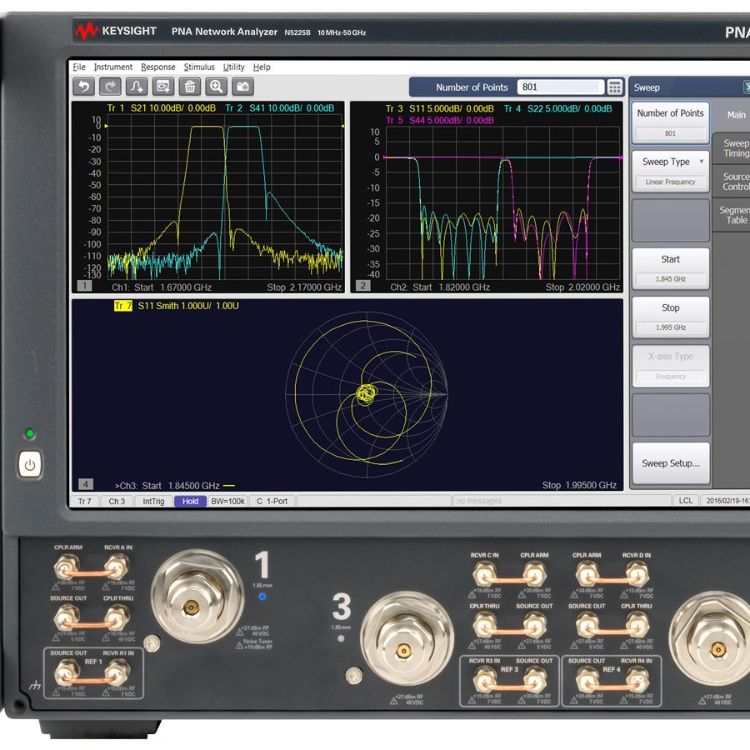Click the Add Trace toolbar icon
Viewport: 750px width, 750px height.
pos(137,87)
